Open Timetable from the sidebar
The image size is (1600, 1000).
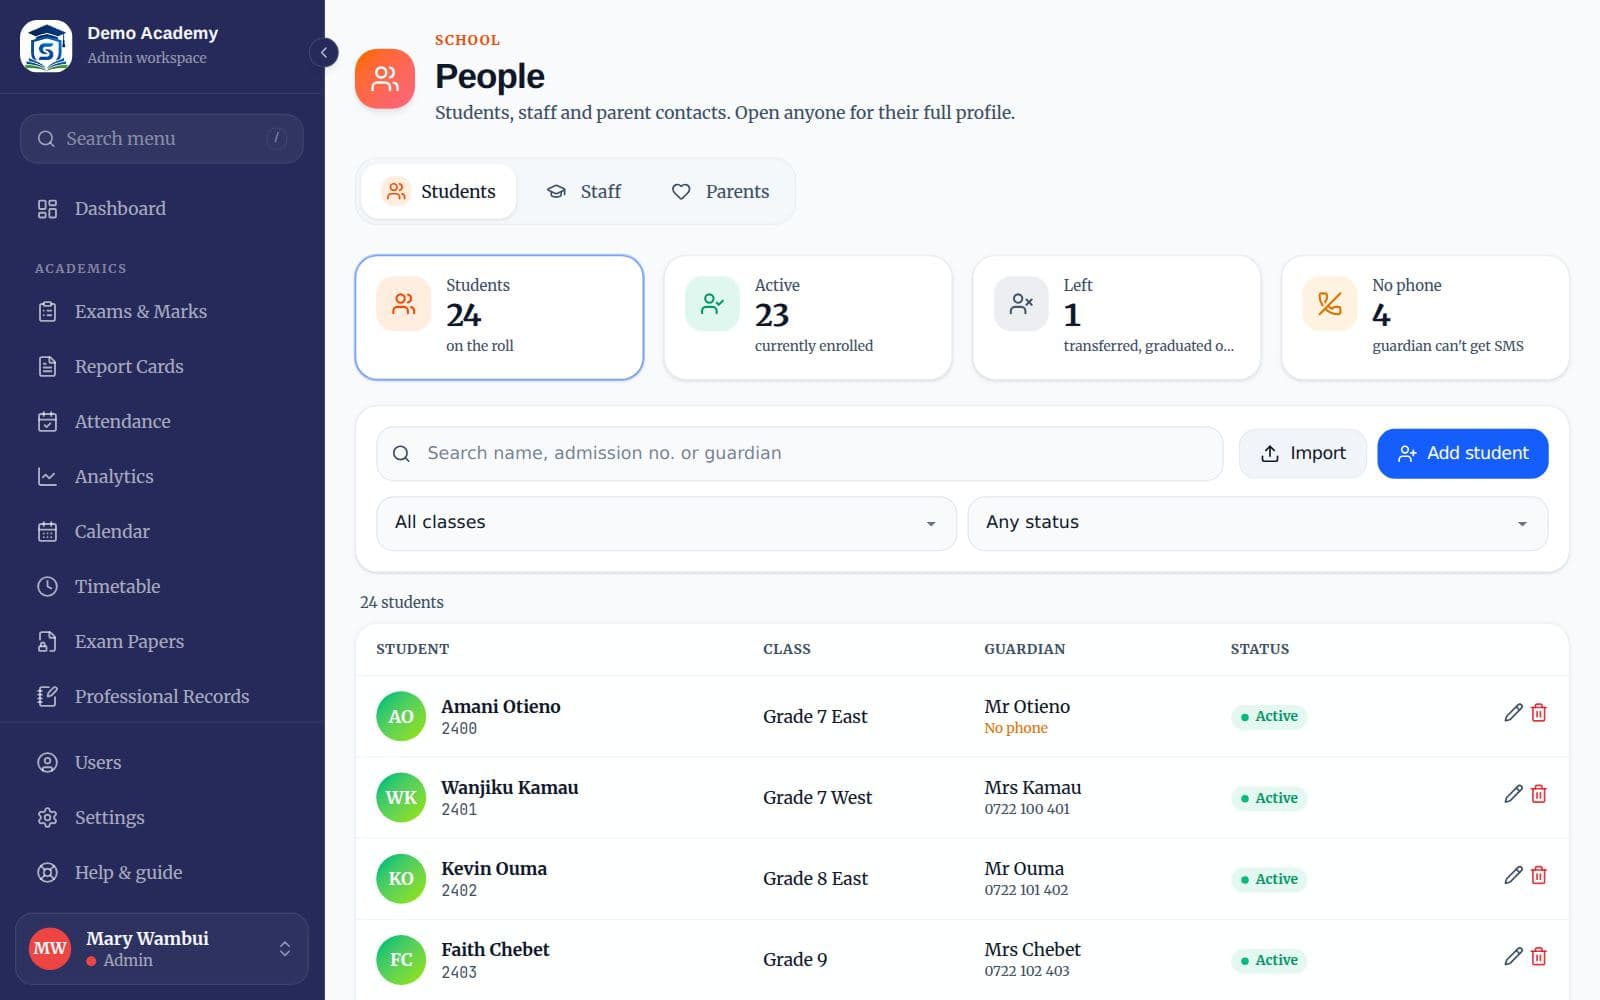[162, 586]
